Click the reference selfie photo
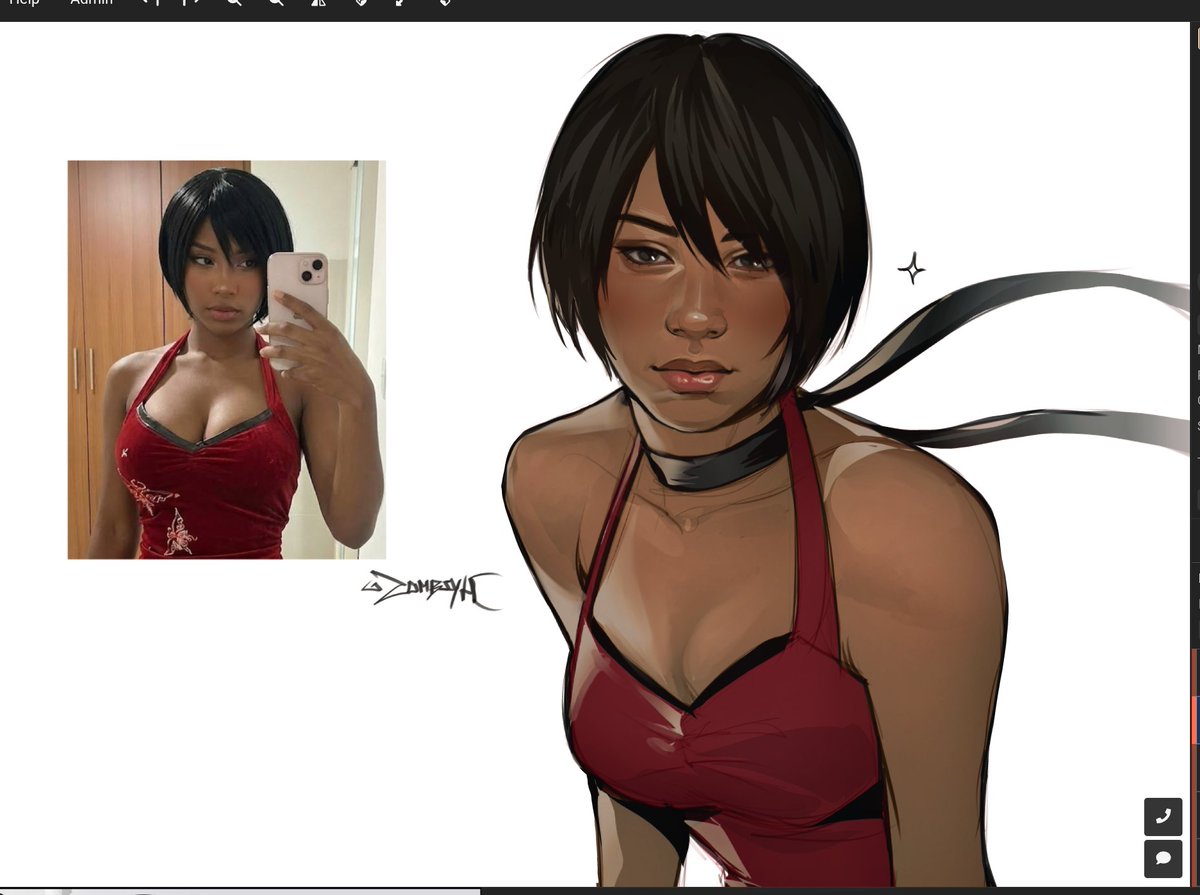The image size is (1200, 895). point(226,359)
